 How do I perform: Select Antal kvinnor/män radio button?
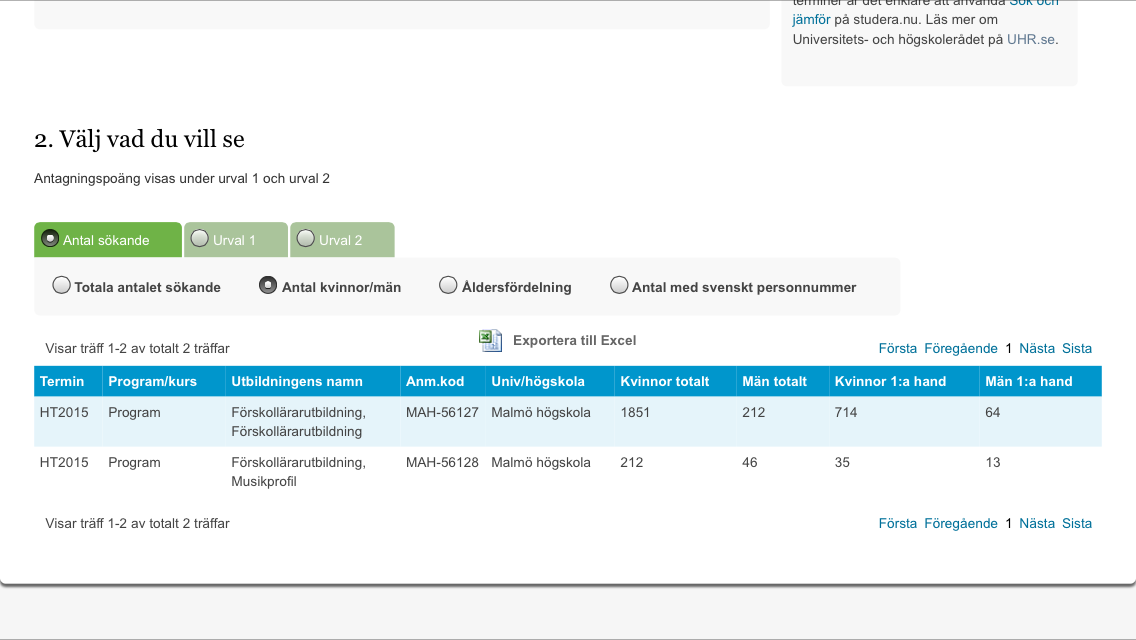point(268,286)
